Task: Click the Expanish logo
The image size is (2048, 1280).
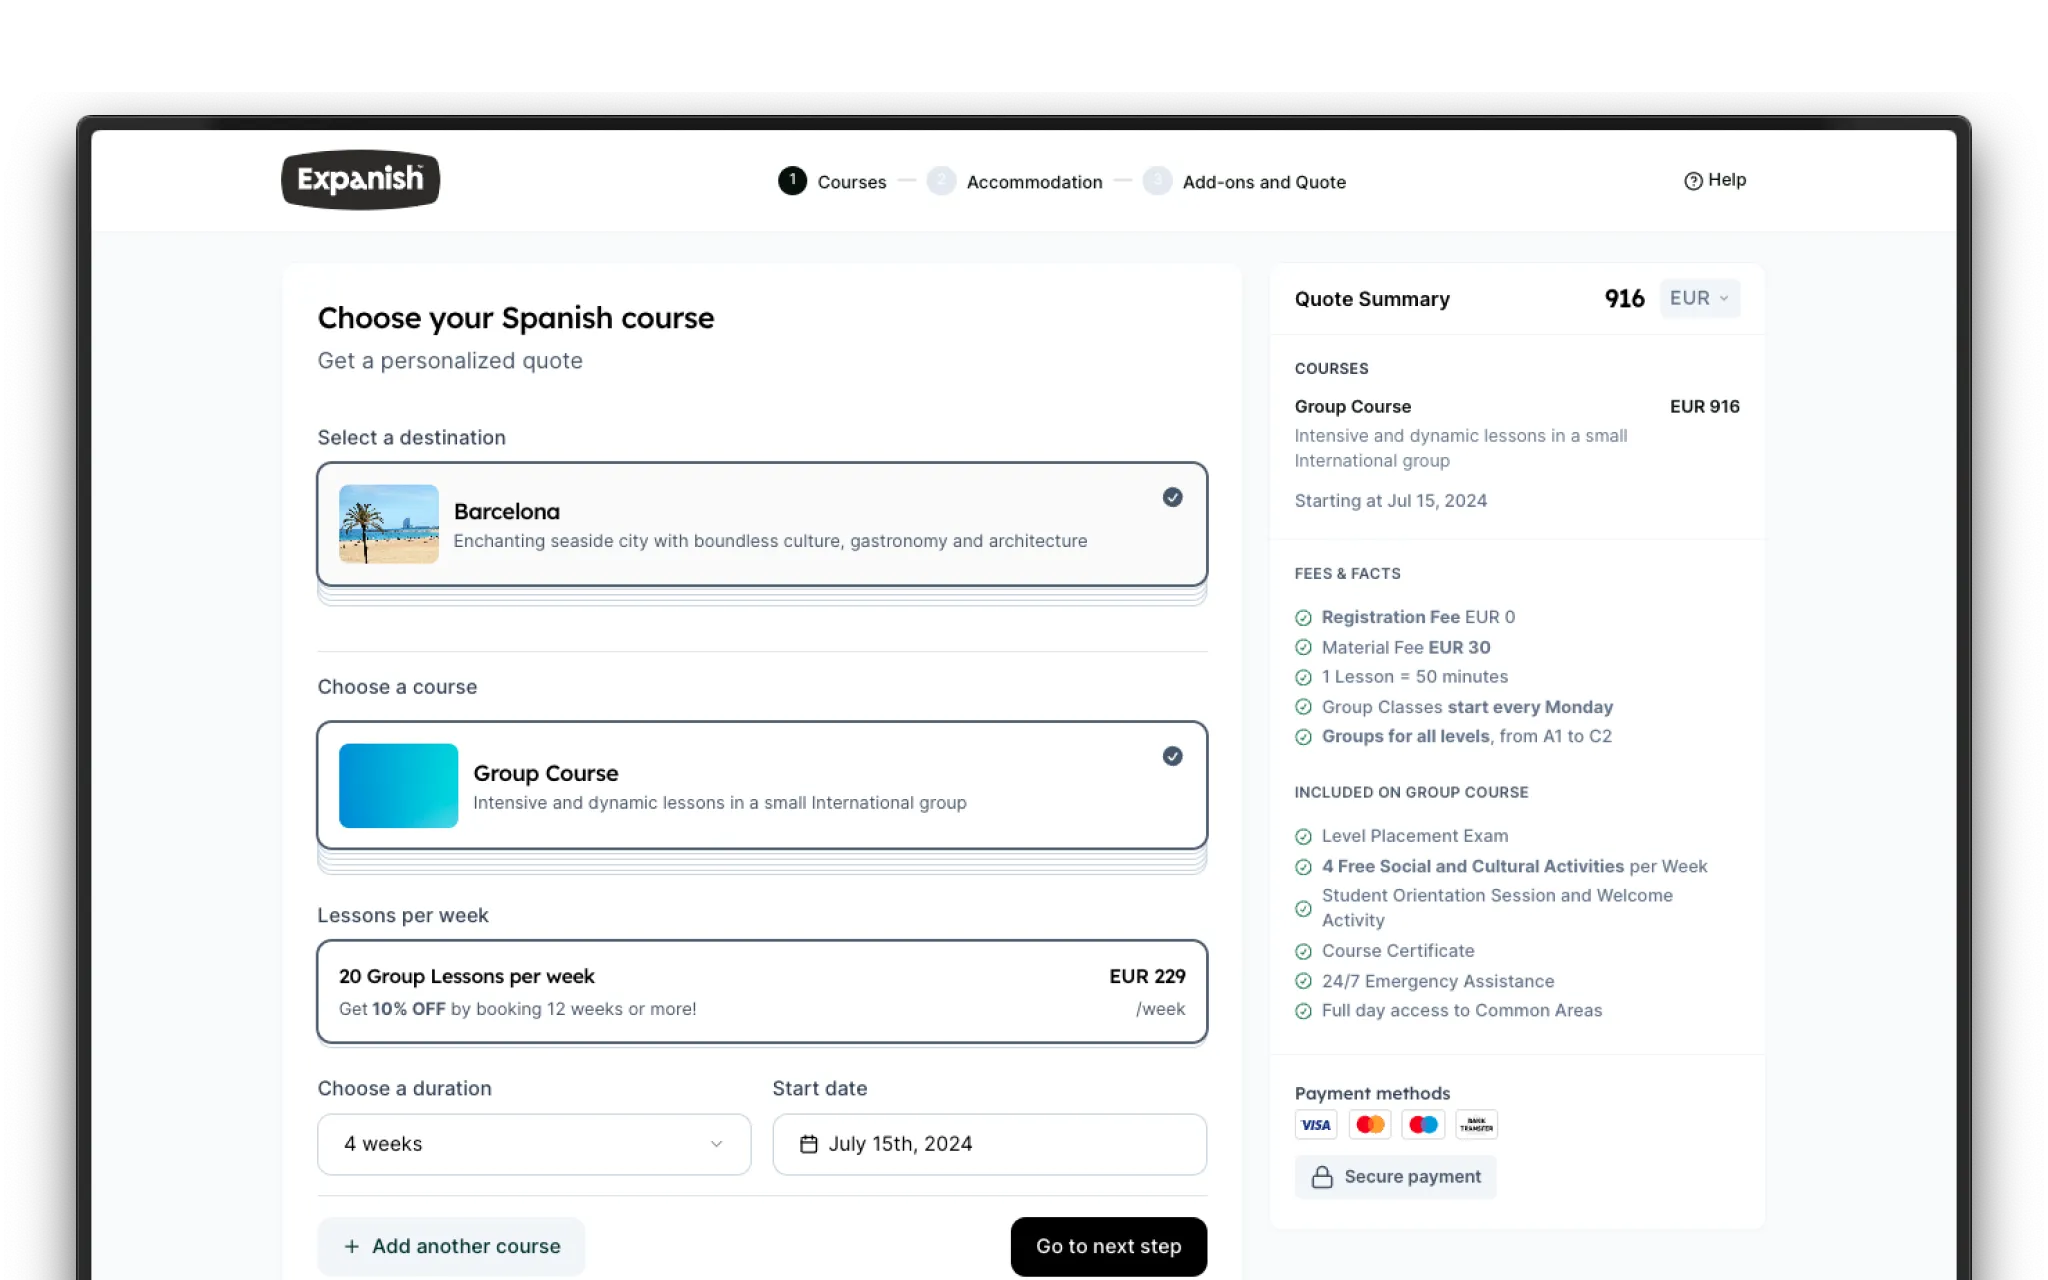Action: (x=360, y=180)
